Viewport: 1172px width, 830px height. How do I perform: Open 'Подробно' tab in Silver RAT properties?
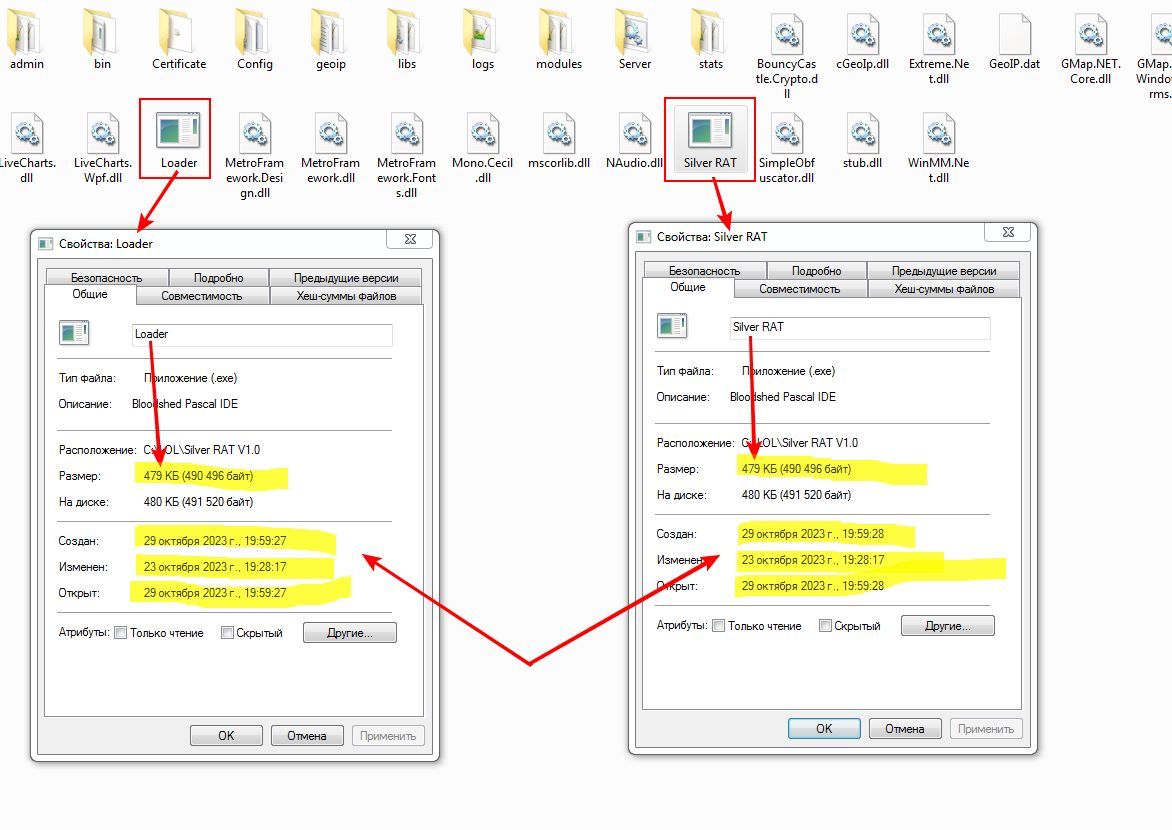pyautogui.click(x=817, y=271)
